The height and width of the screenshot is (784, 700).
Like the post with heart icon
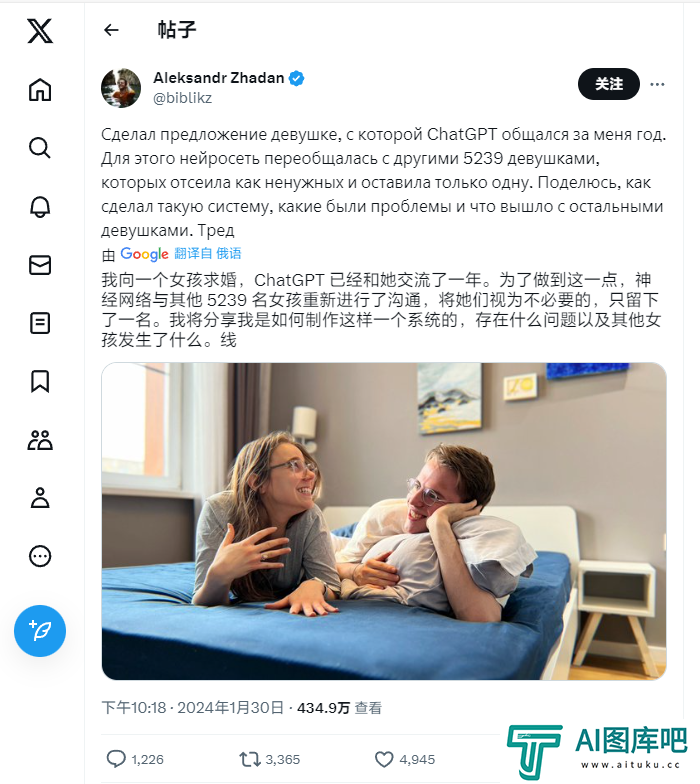pos(384,759)
